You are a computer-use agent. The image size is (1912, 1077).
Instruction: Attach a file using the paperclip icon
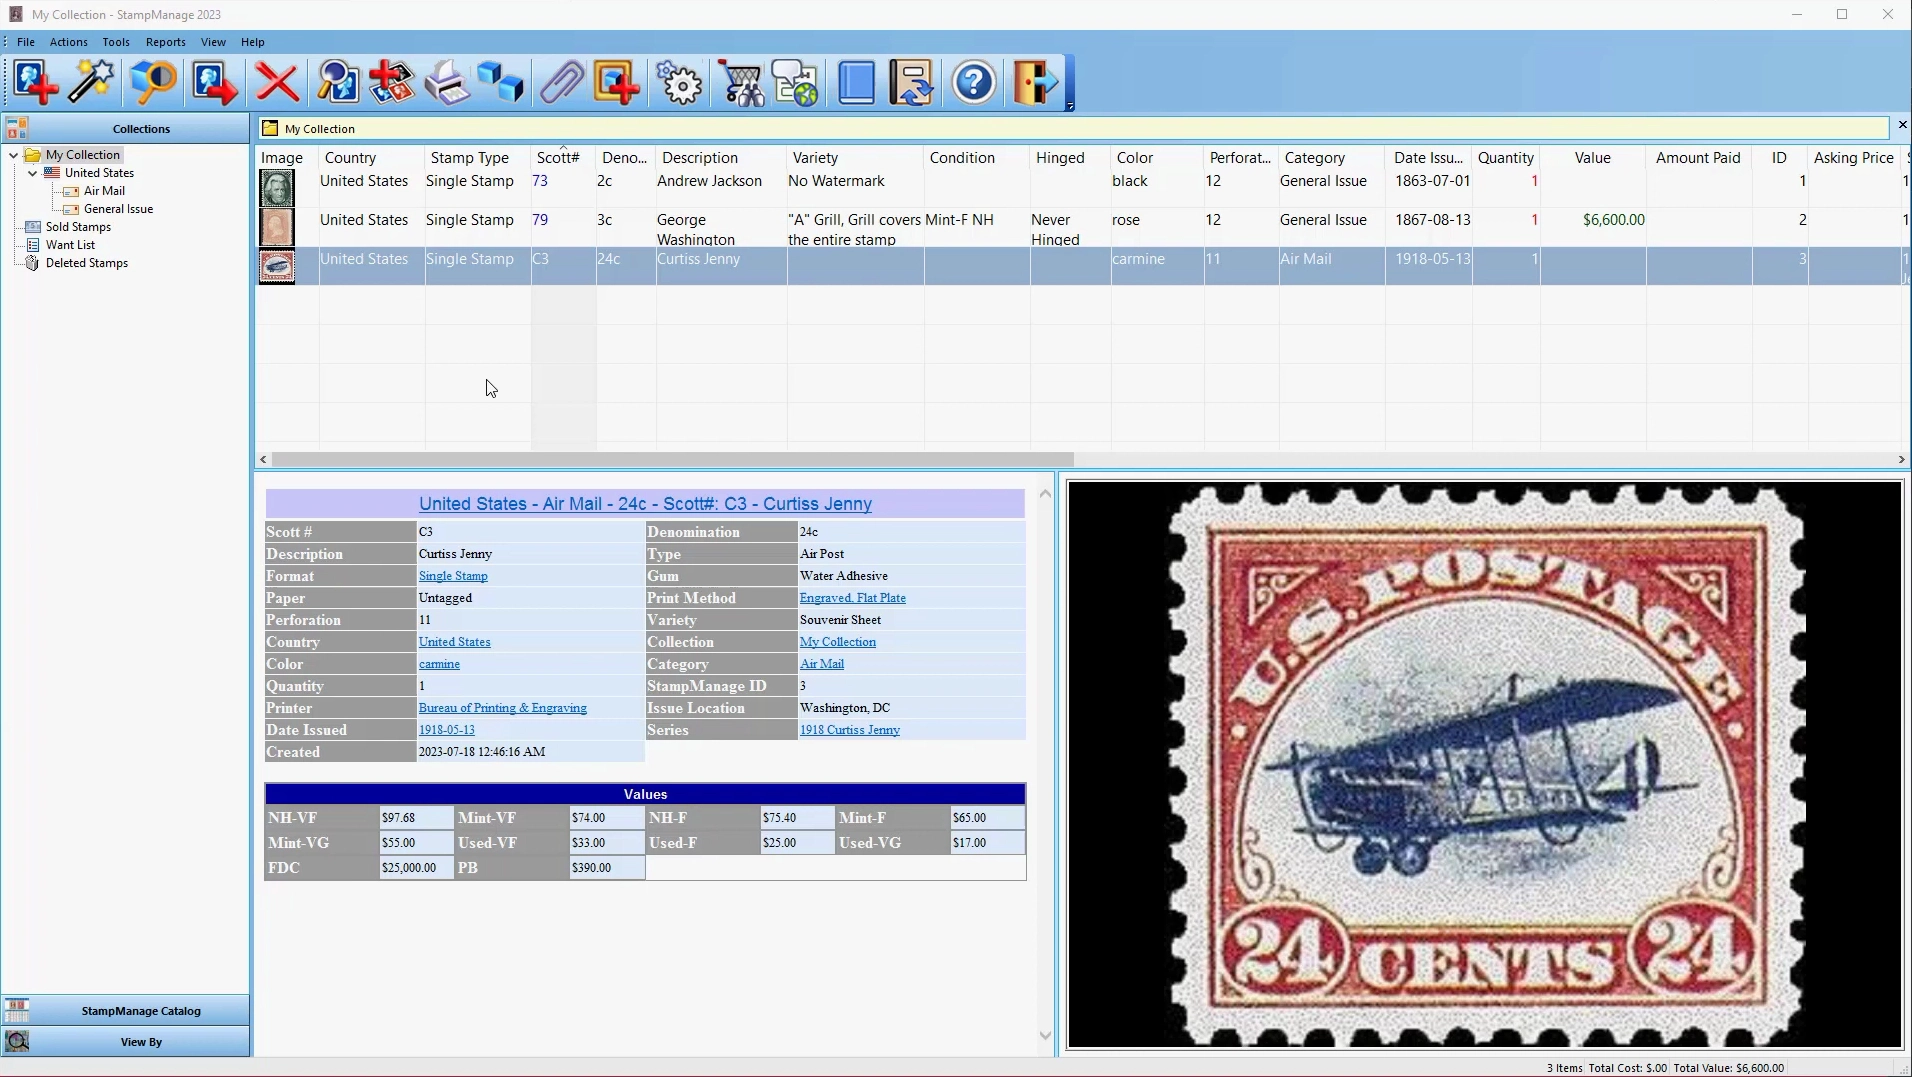click(561, 82)
